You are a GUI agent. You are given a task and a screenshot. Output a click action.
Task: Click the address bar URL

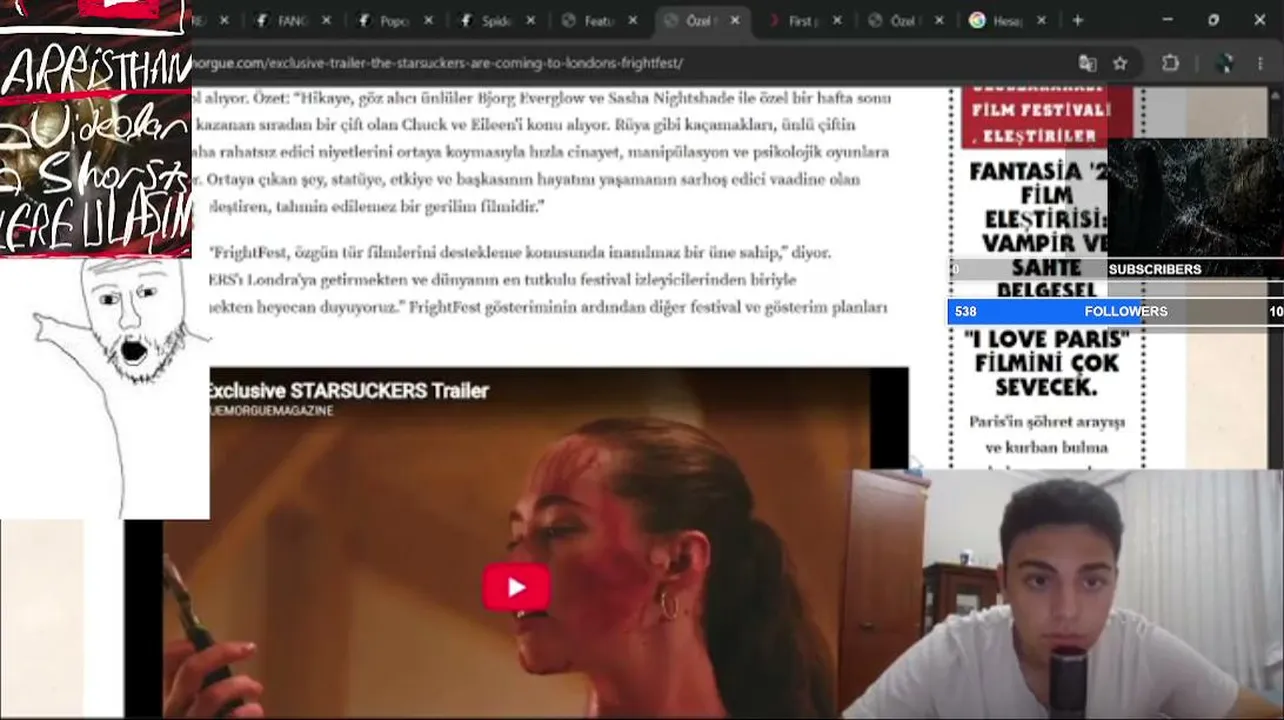click(x=438, y=63)
